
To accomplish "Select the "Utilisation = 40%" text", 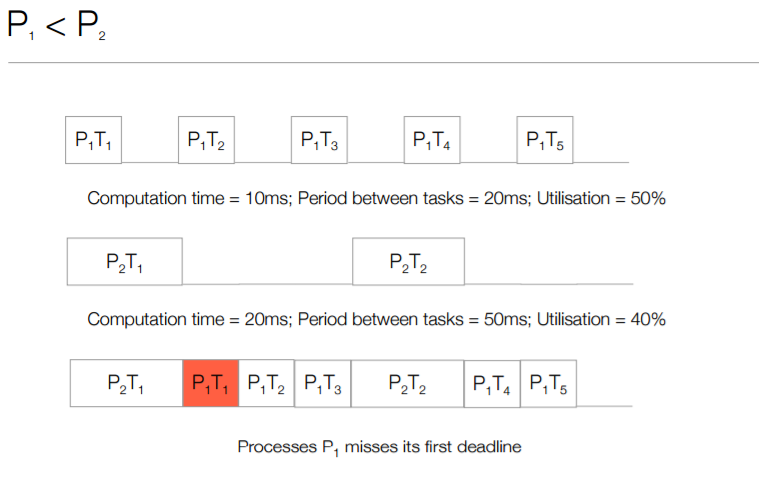I will pos(601,320).
